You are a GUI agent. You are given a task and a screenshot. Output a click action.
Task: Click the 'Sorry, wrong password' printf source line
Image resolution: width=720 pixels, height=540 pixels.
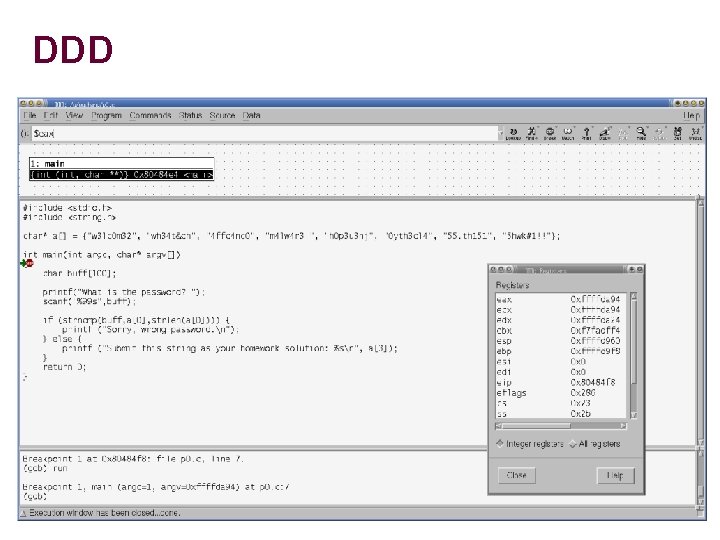[150, 330]
